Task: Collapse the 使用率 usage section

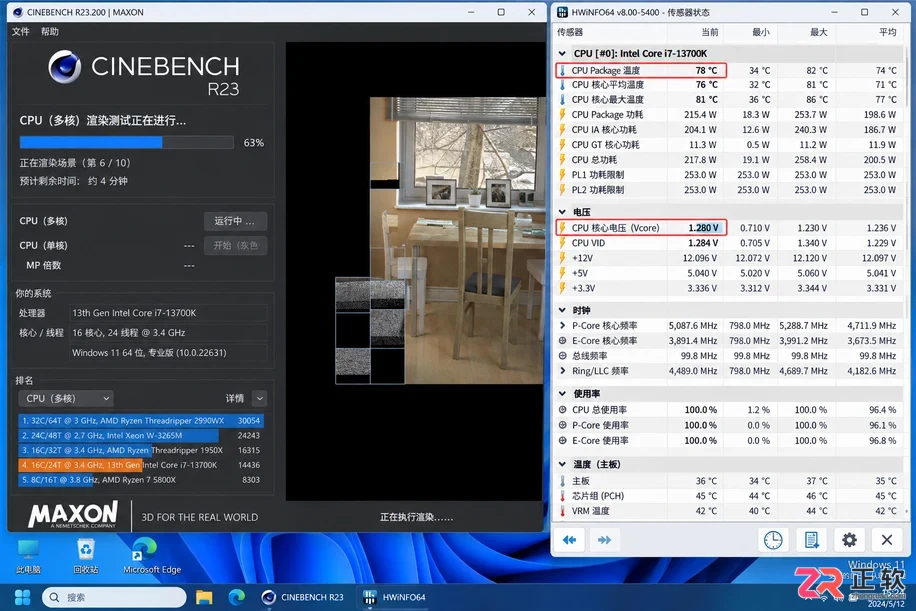Action: (x=562, y=394)
